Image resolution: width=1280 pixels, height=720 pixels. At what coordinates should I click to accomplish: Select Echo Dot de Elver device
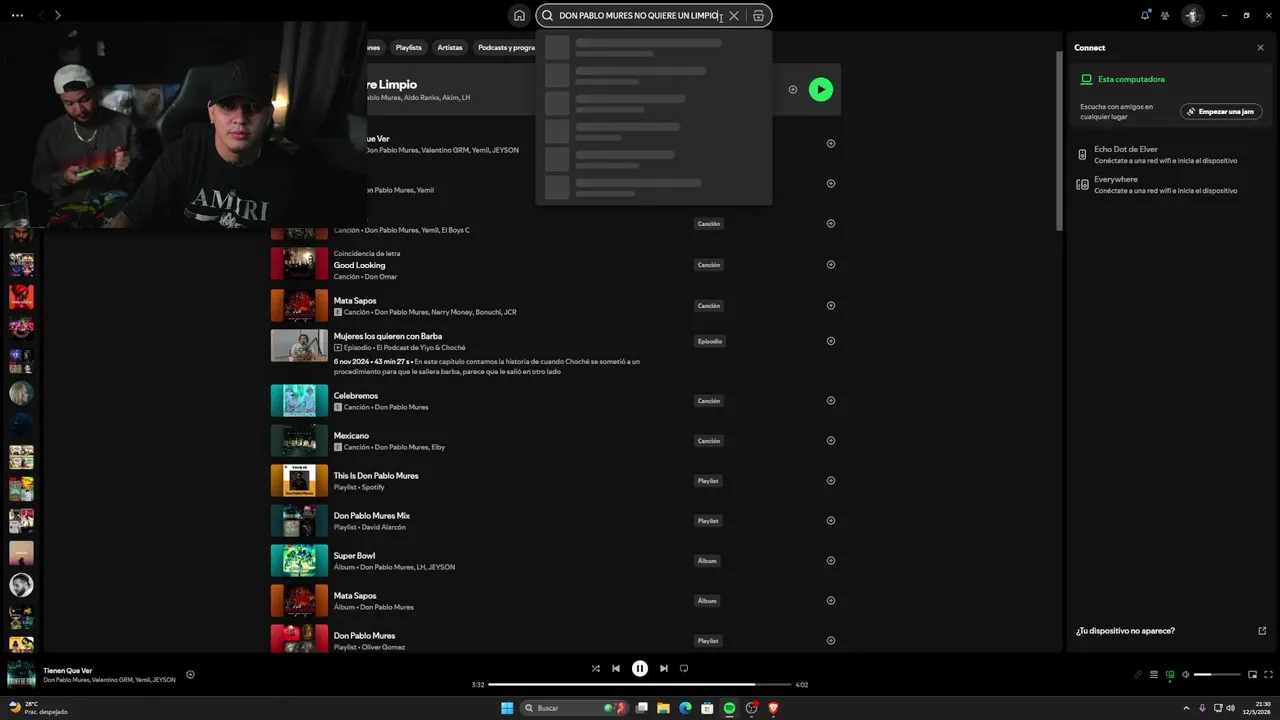[x=1157, y=154]
